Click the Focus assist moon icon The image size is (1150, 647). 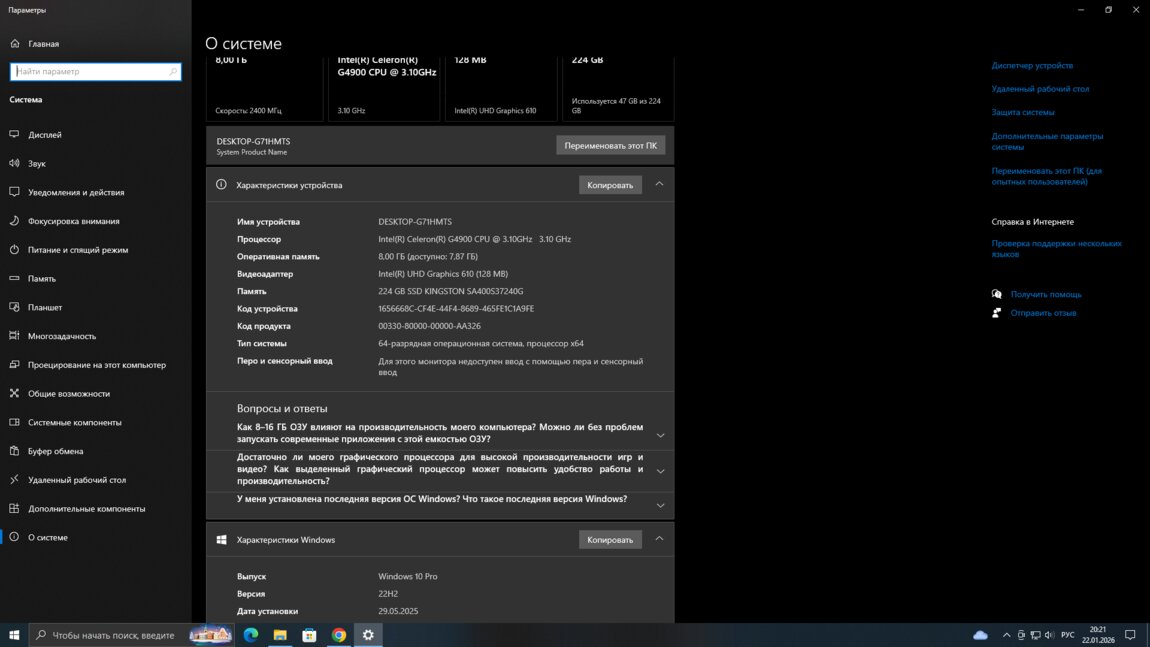(14, 221)
